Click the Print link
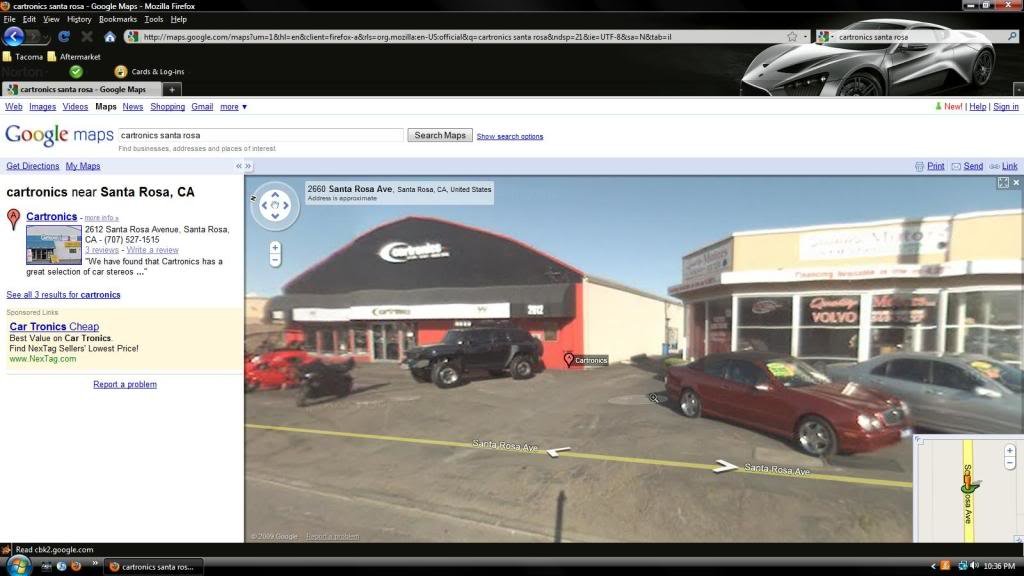The height and width of the screenshot is (576, 1024). pyautogui.click(x=935, y=166)
